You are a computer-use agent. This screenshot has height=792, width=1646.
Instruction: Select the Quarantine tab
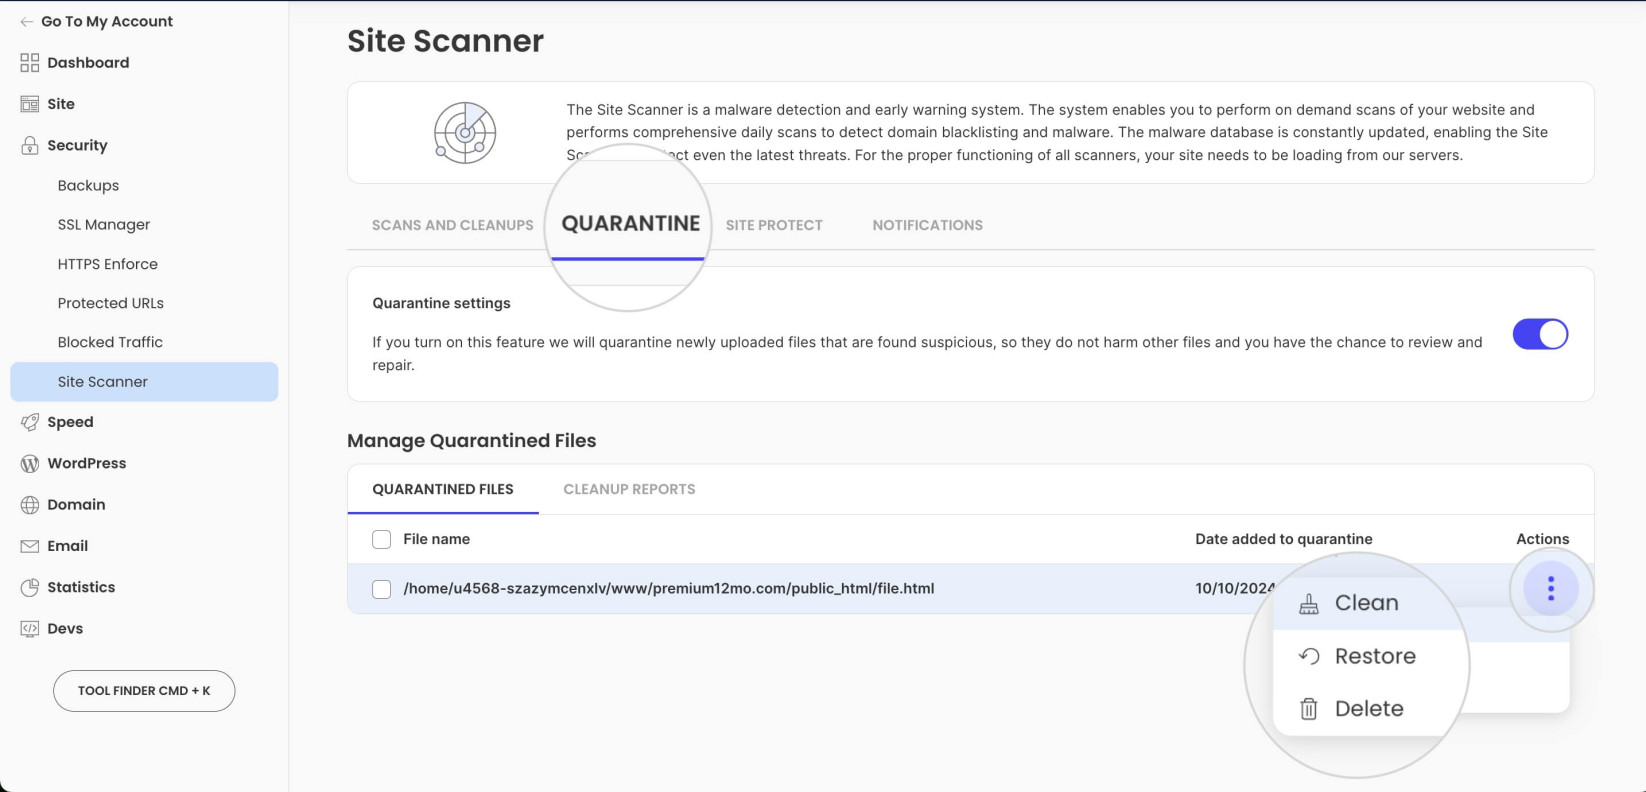pyautogui.click(x=631, y=224)
